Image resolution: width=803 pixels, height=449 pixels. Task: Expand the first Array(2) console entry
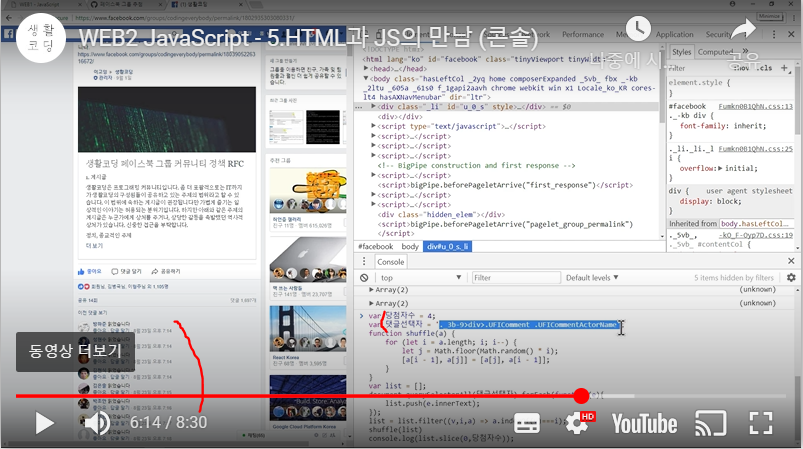371,290
